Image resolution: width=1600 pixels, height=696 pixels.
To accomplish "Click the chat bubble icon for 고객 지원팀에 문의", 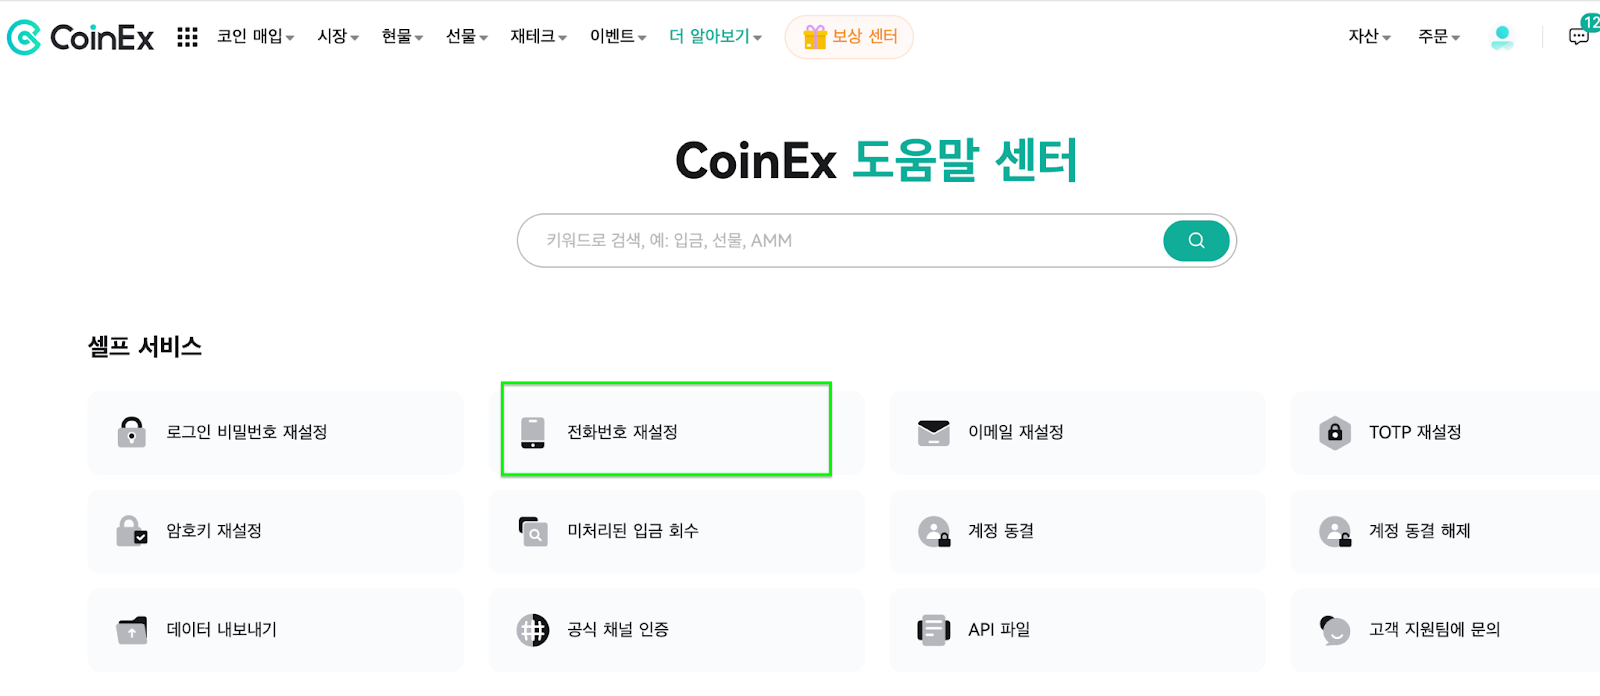I will (x=1335, y=630).
